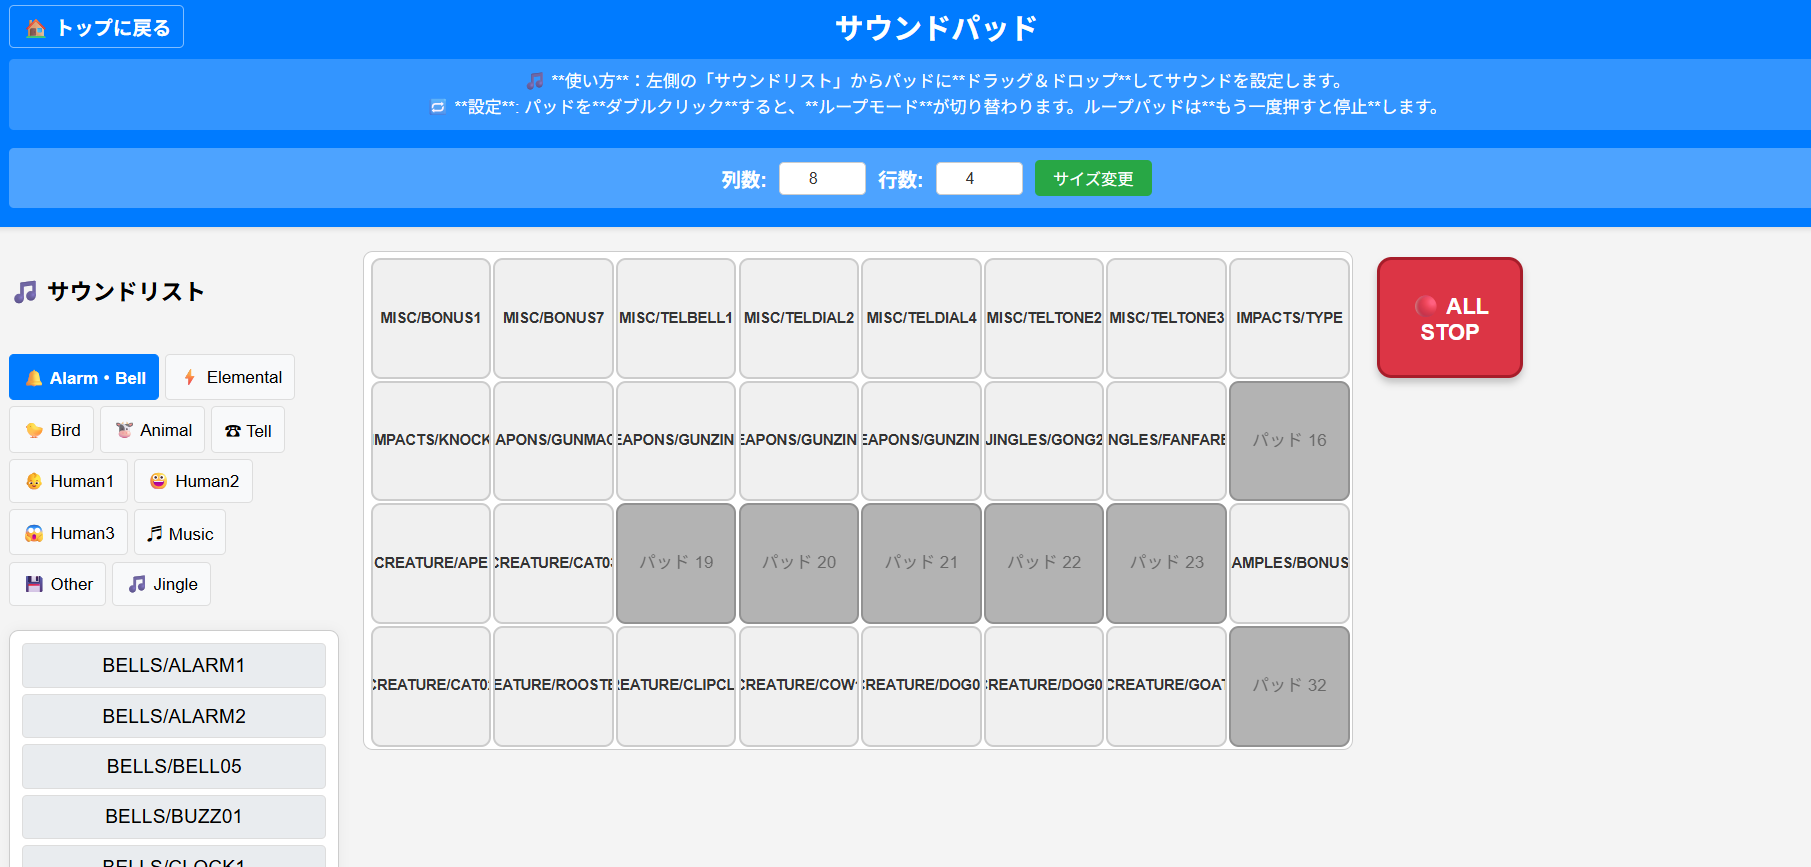Trigger the CREATURE/GOAT pad
1811x867 pixels.
tap(1167, 685)
